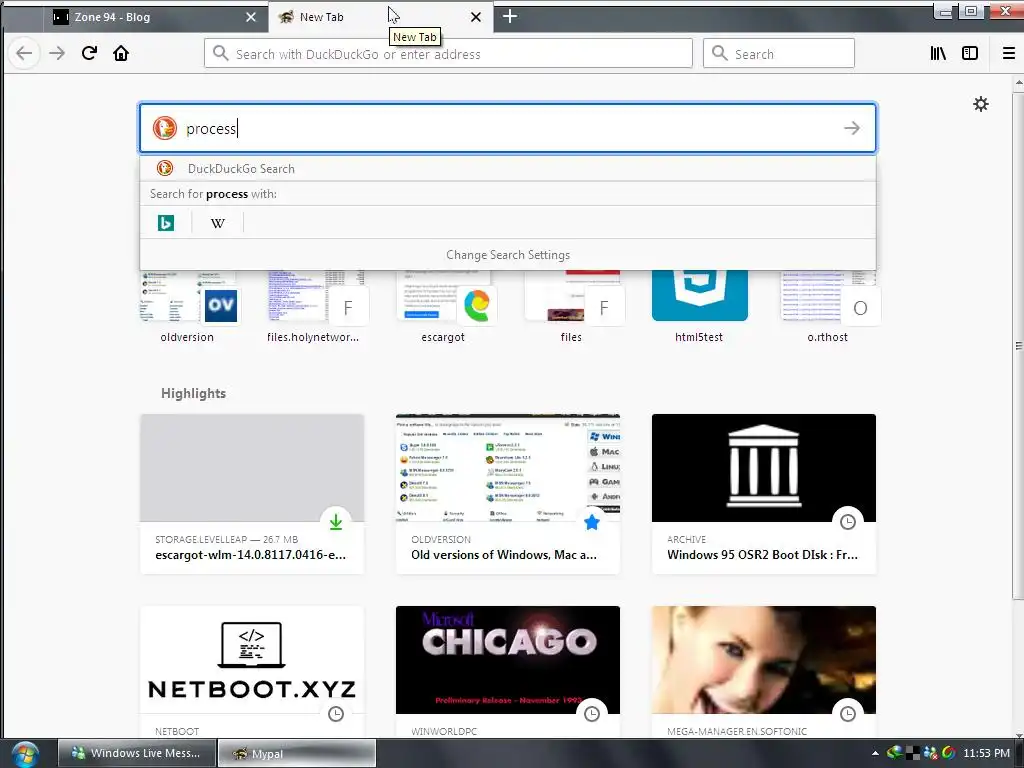Open the escargot top site
This screenshot has width=1024, height=768.
tap(443, 307)
